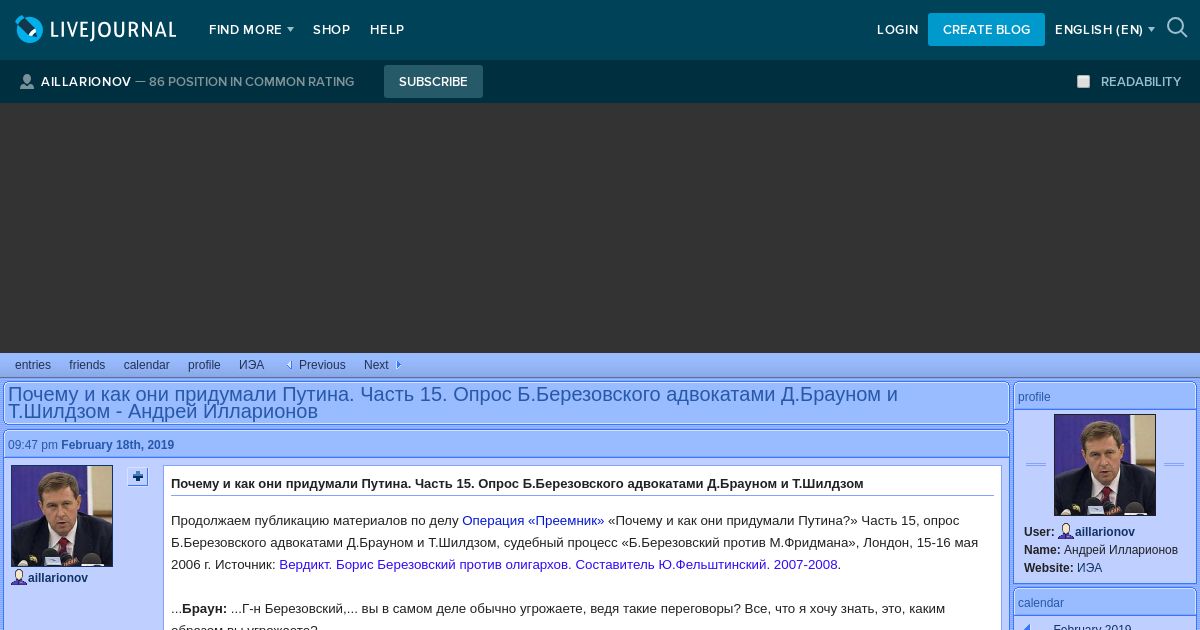Open ИЭА website link in profile panel
The width and height of the screenshot is (1200, 630).
pos(1089,568)
